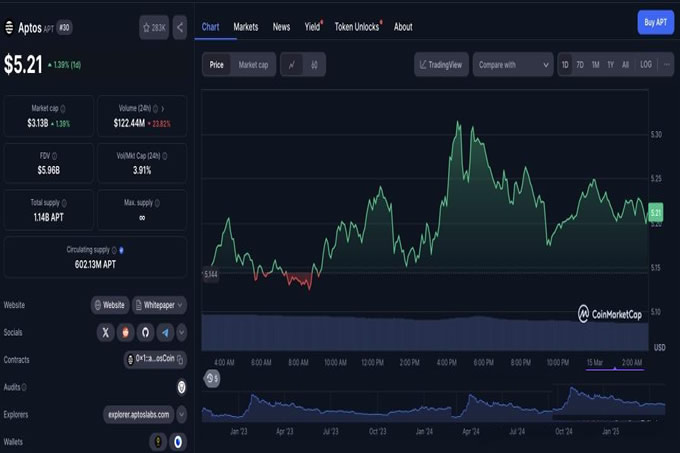Select the 7D time range
The width and height of the screenshot is (680, 453).
pos(580,65)
